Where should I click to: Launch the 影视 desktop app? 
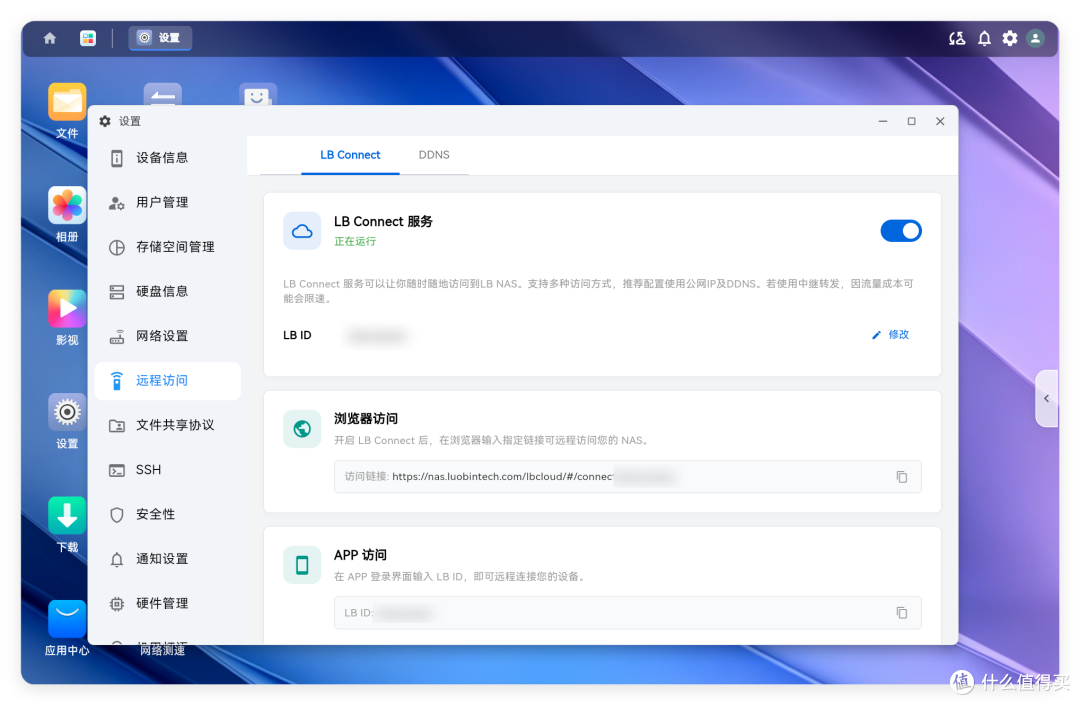67,317
